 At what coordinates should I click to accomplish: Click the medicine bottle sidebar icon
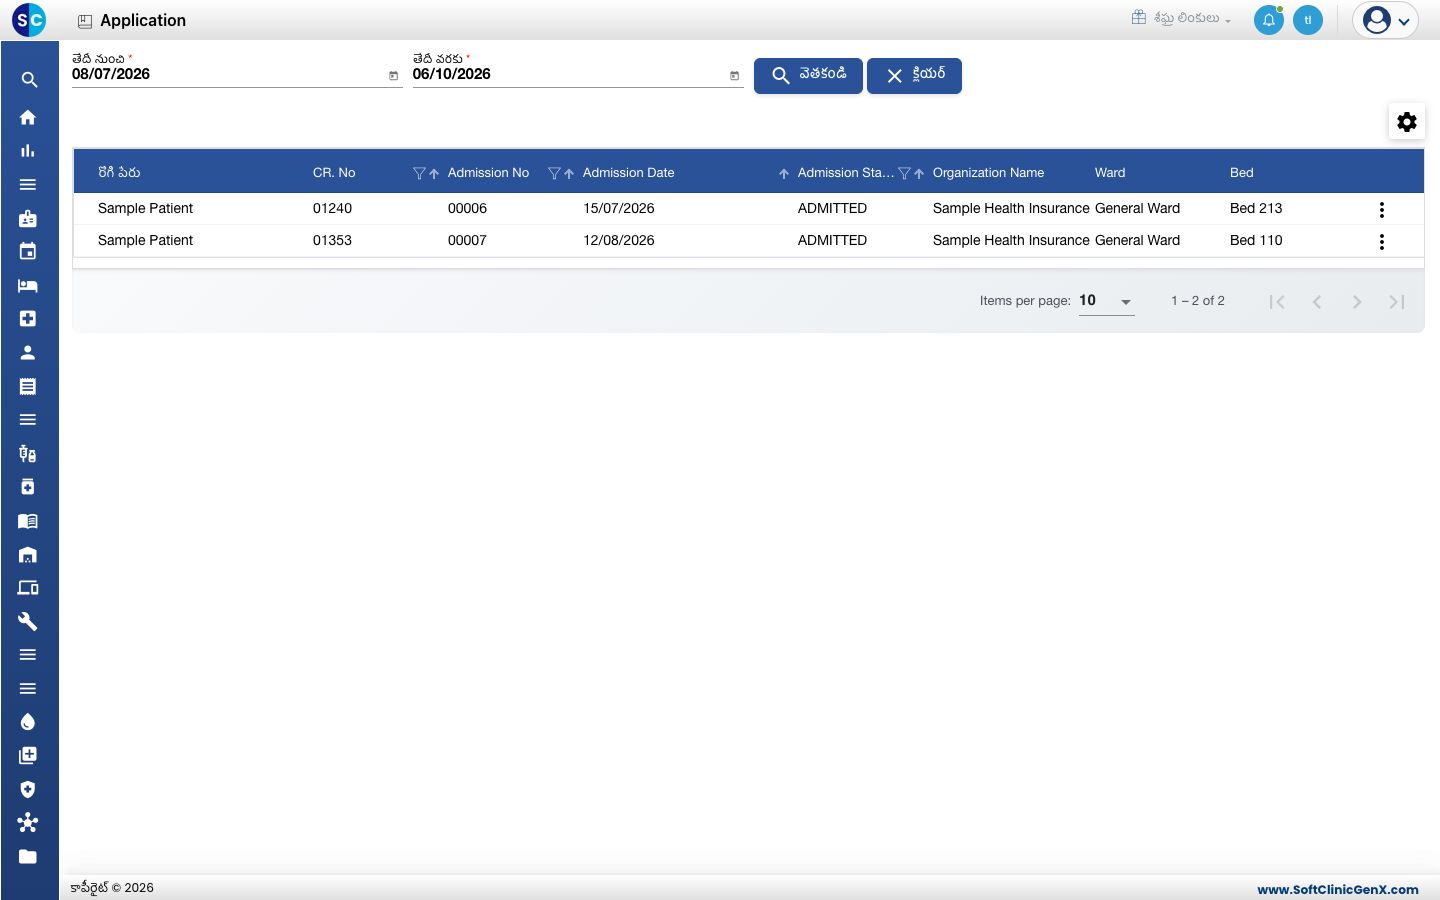point(28,487)
